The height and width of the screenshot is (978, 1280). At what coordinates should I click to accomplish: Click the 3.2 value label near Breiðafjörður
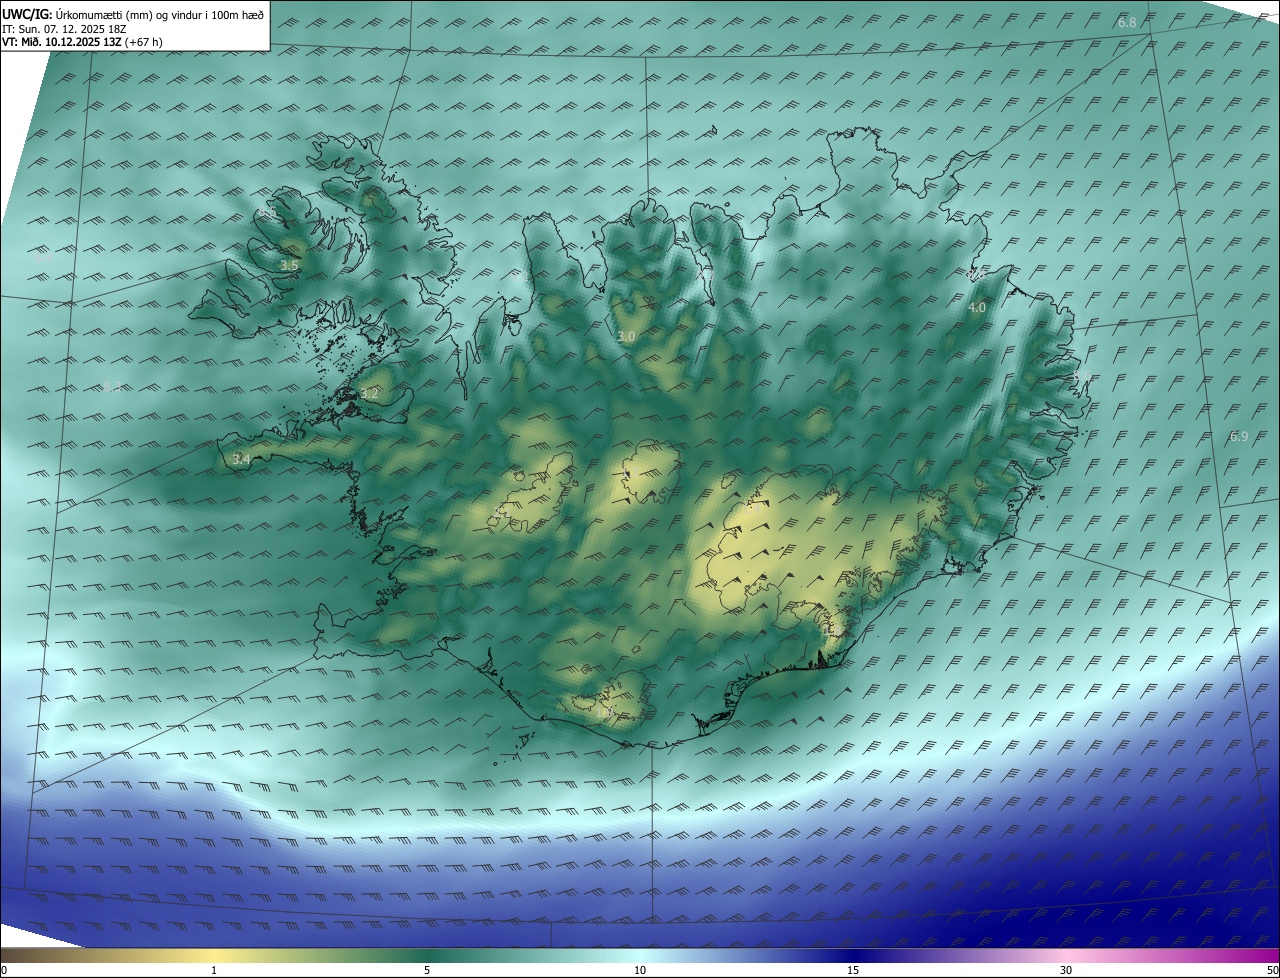[370, 394]
